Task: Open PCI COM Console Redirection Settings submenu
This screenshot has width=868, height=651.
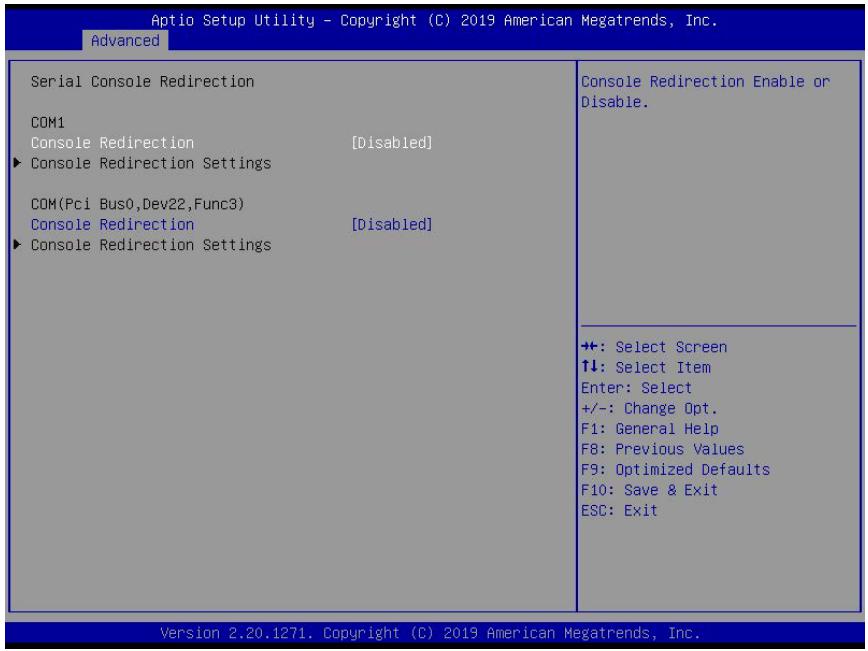Action: (x=151, y=245)
